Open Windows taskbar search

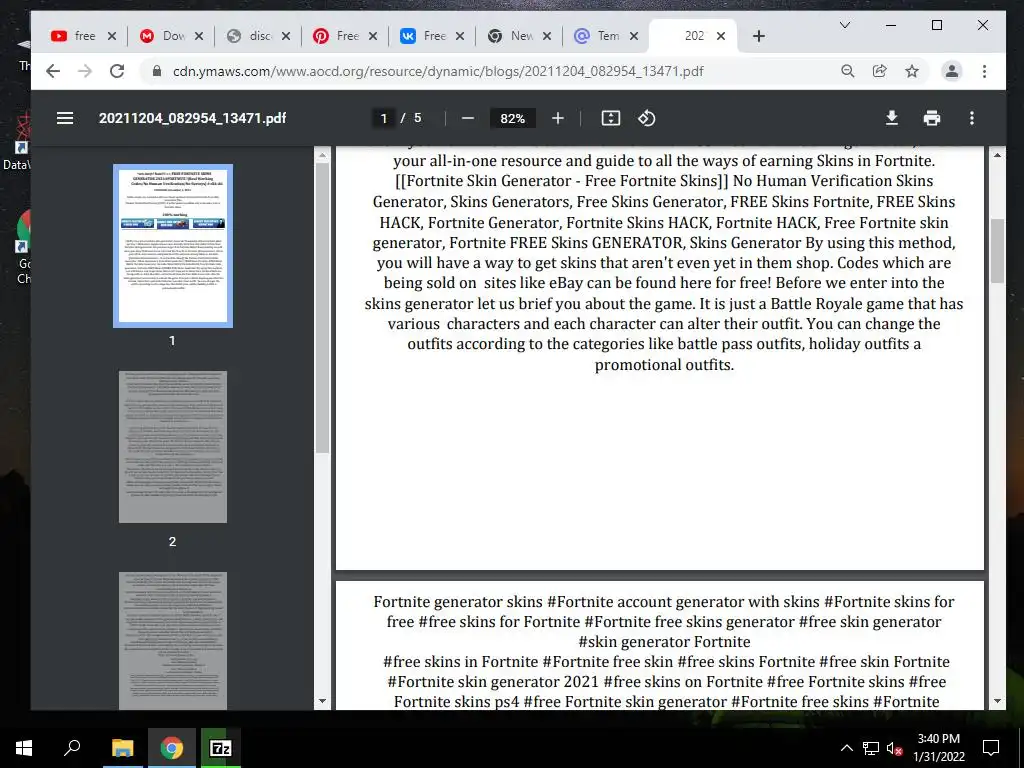pyautogui.click(x=72, y=748)
